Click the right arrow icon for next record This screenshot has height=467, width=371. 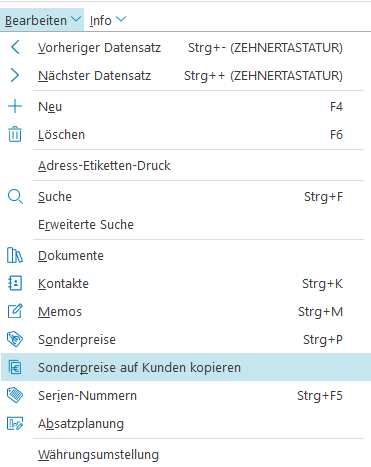(15, 75)
